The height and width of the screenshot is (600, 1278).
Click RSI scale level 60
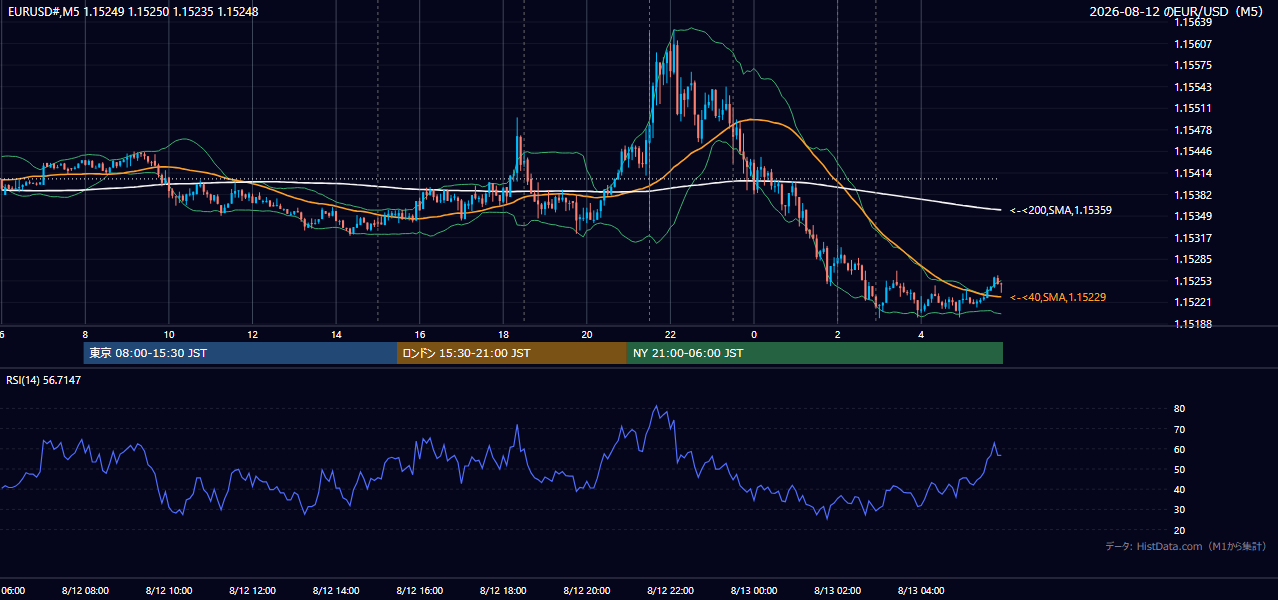pos(1180,449)
